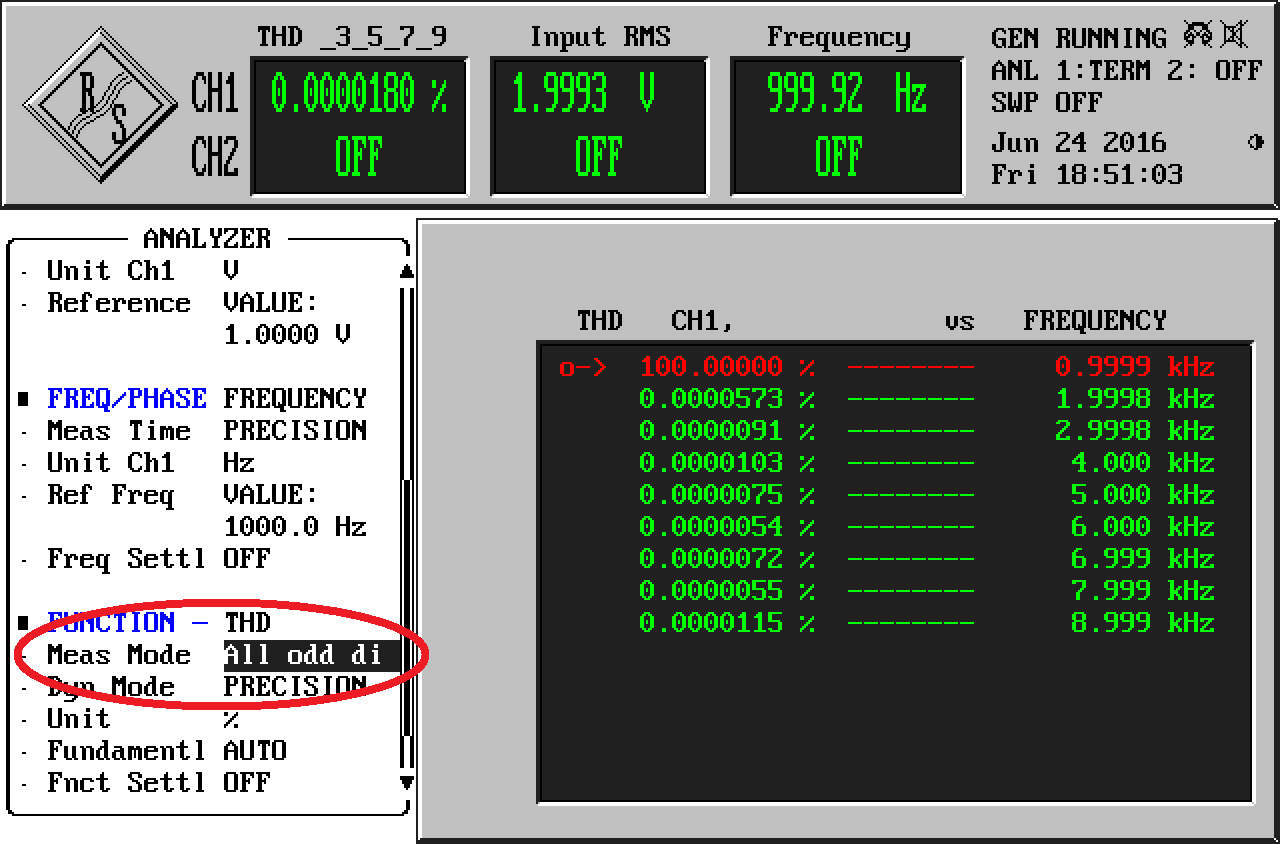Select harmonic value 0.0000573 %
The width and height of the screenshot is (1280, 844).
727,399
